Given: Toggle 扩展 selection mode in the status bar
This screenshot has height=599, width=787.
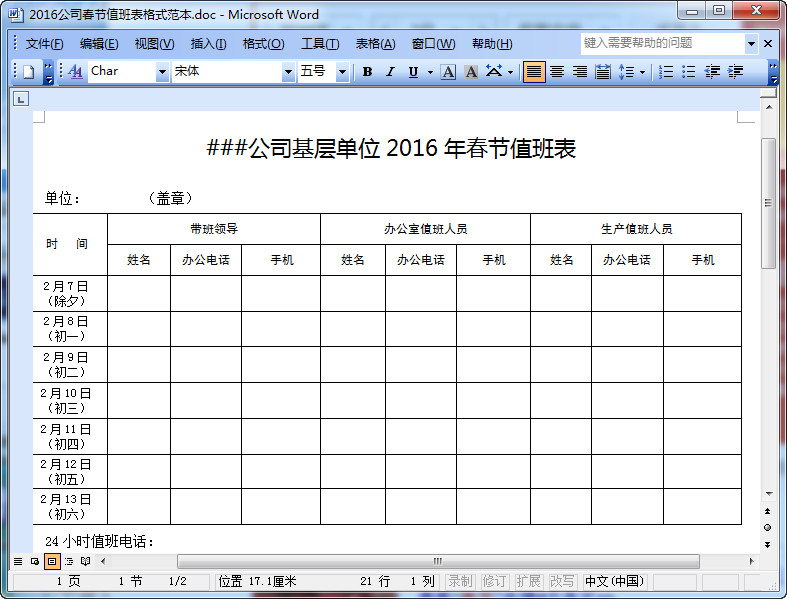Looking at the screenshot, I should tap(528, 581).
